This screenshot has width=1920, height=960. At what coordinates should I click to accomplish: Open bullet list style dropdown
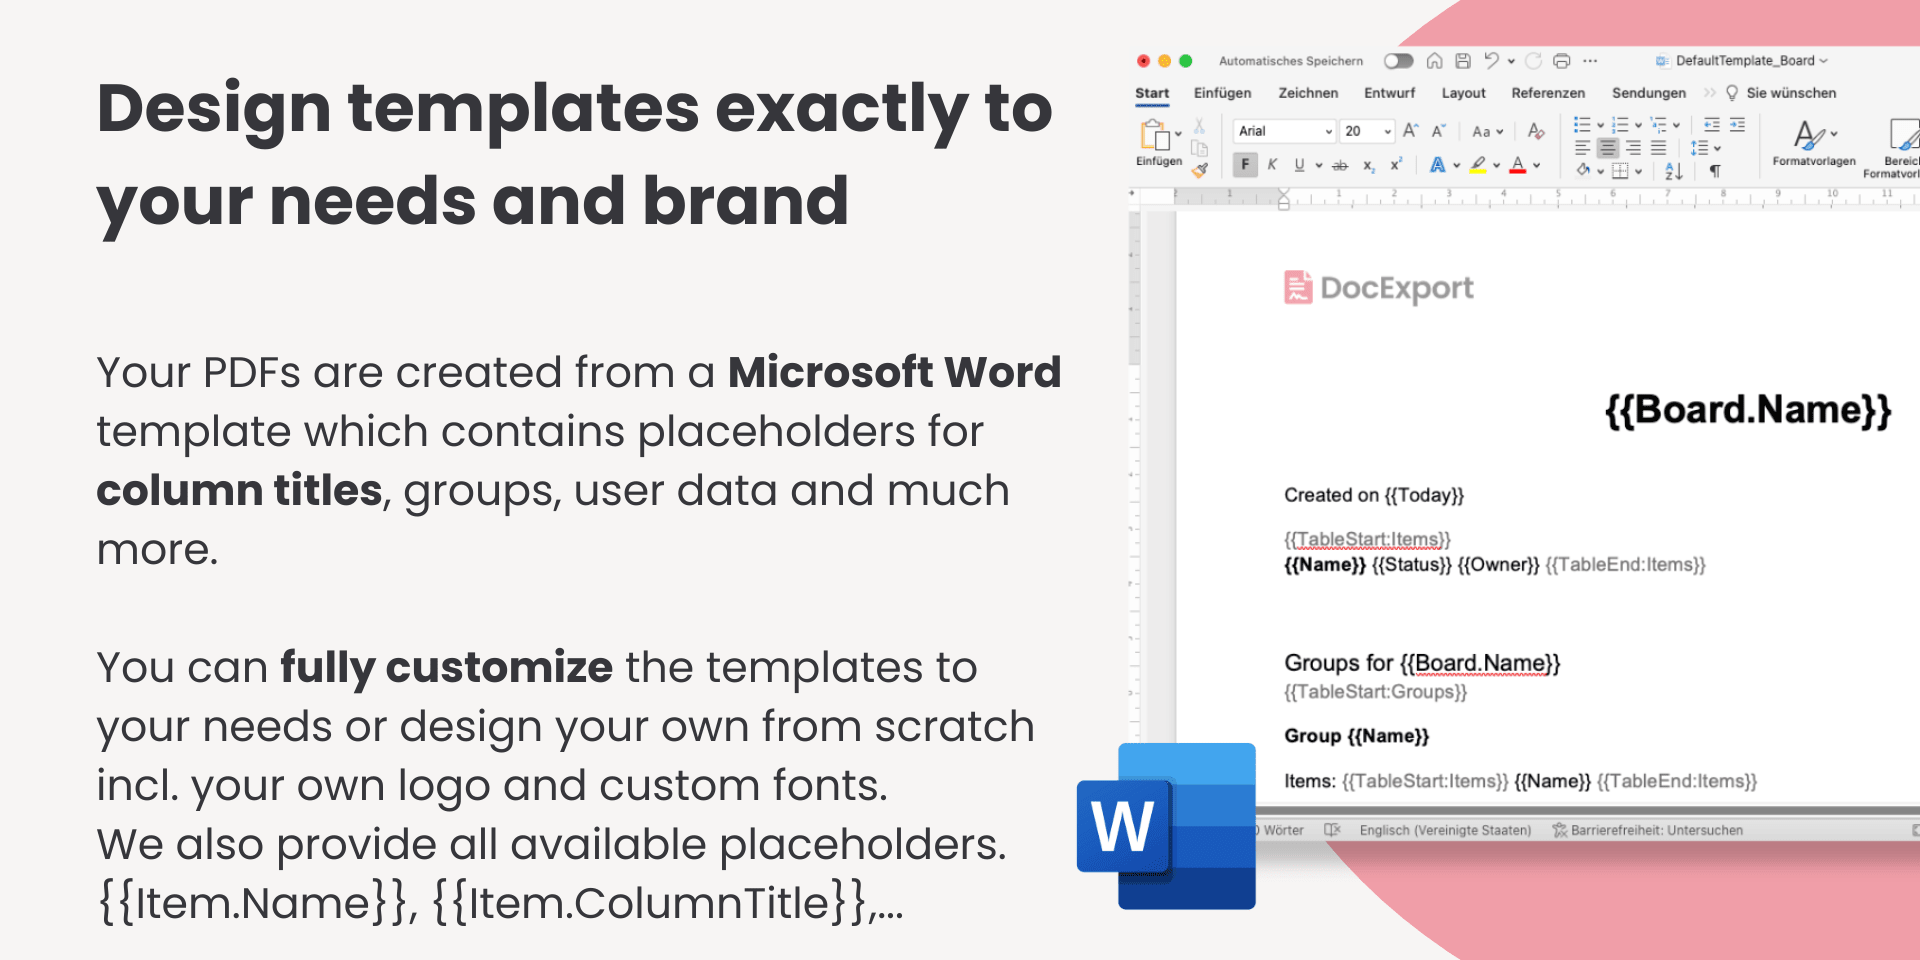(x=1600, y=125)
